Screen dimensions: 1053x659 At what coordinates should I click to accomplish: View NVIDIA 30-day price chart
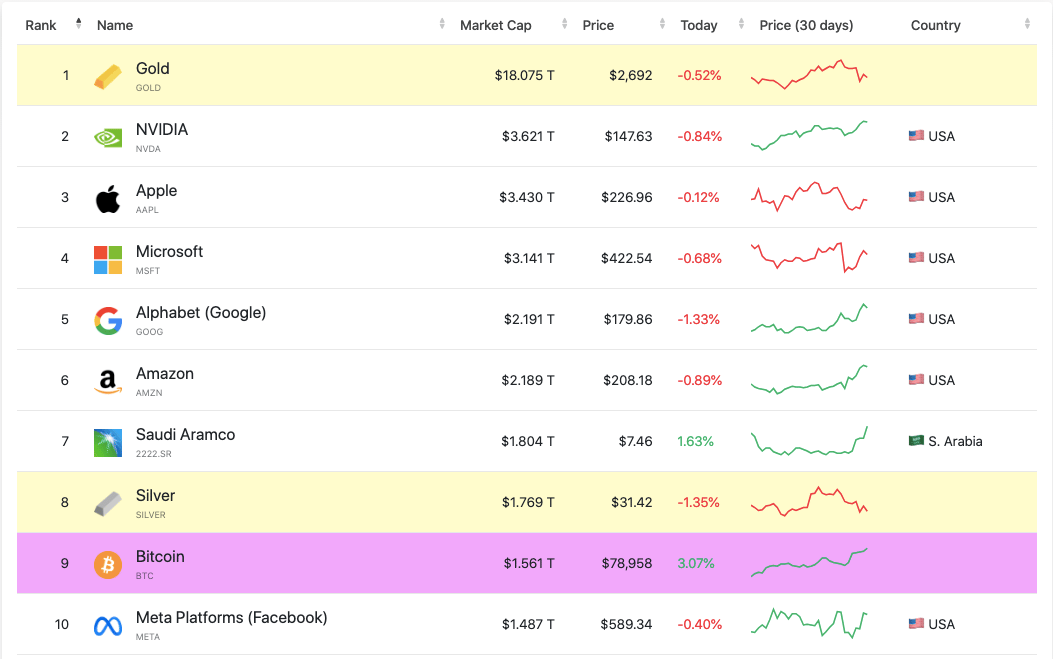pyautogui.click(x=809, y=135)
